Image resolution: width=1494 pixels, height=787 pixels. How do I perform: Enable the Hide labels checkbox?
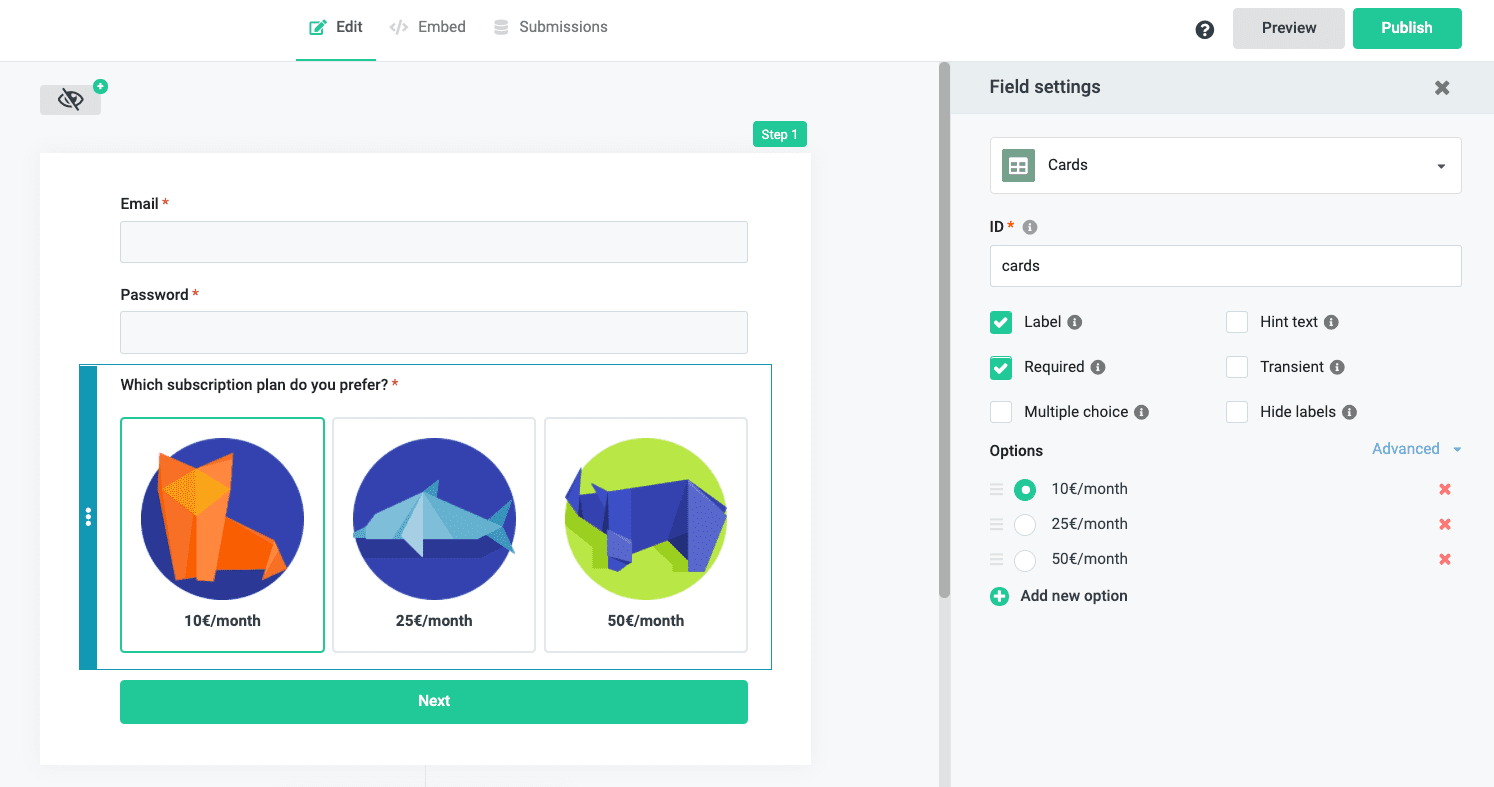click(x=1237, y=412)
